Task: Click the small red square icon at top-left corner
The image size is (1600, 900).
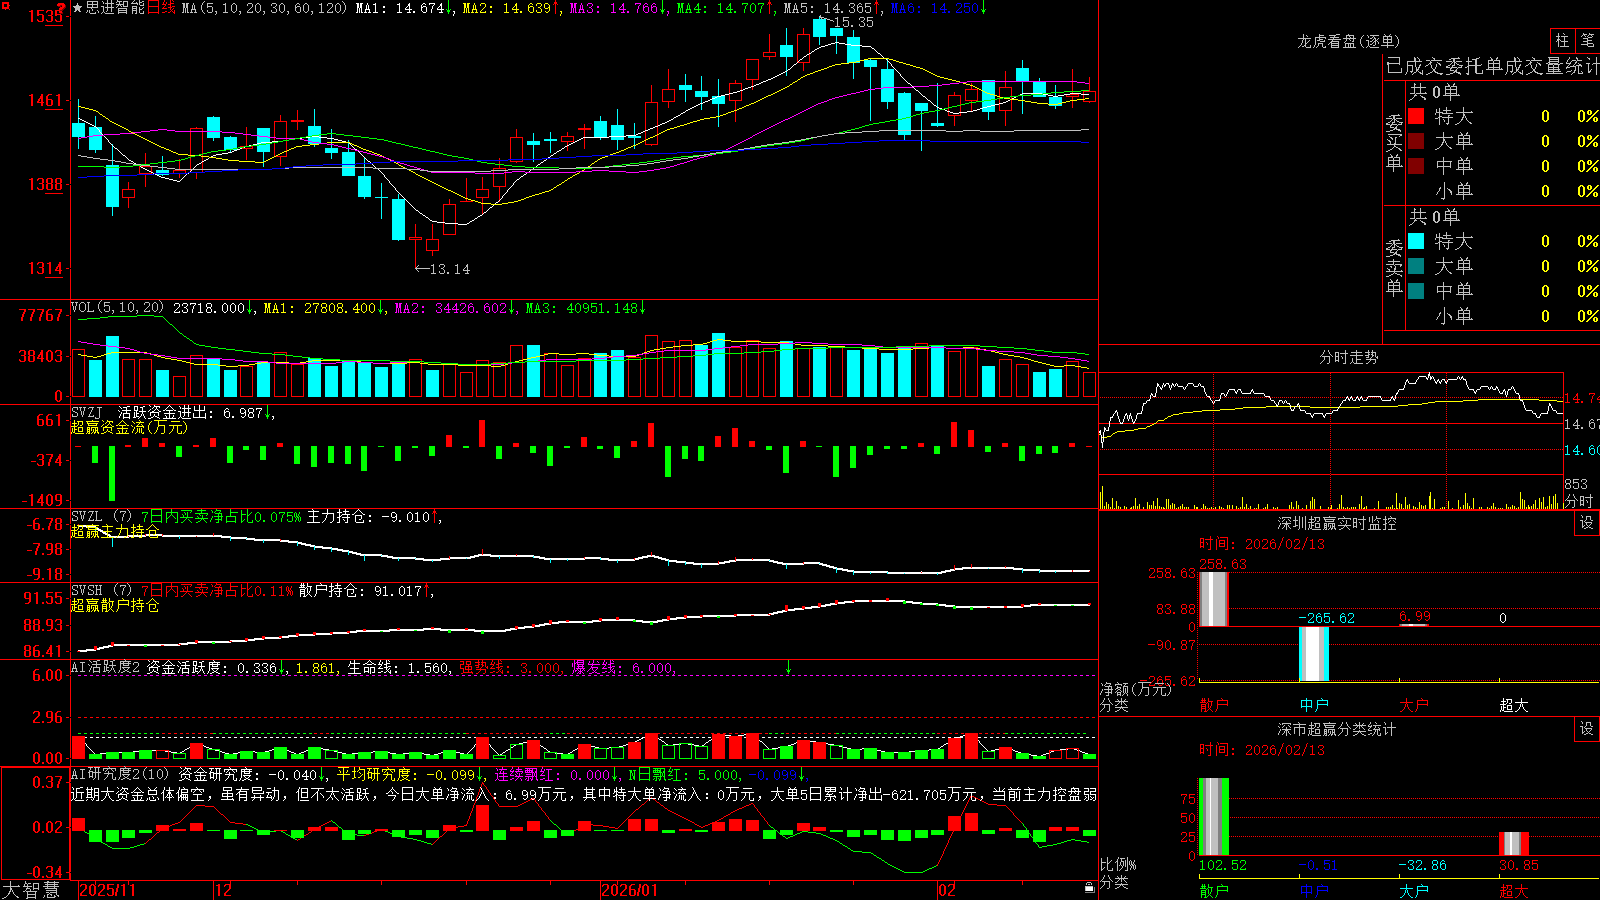Action: click(x=5, y=5)
